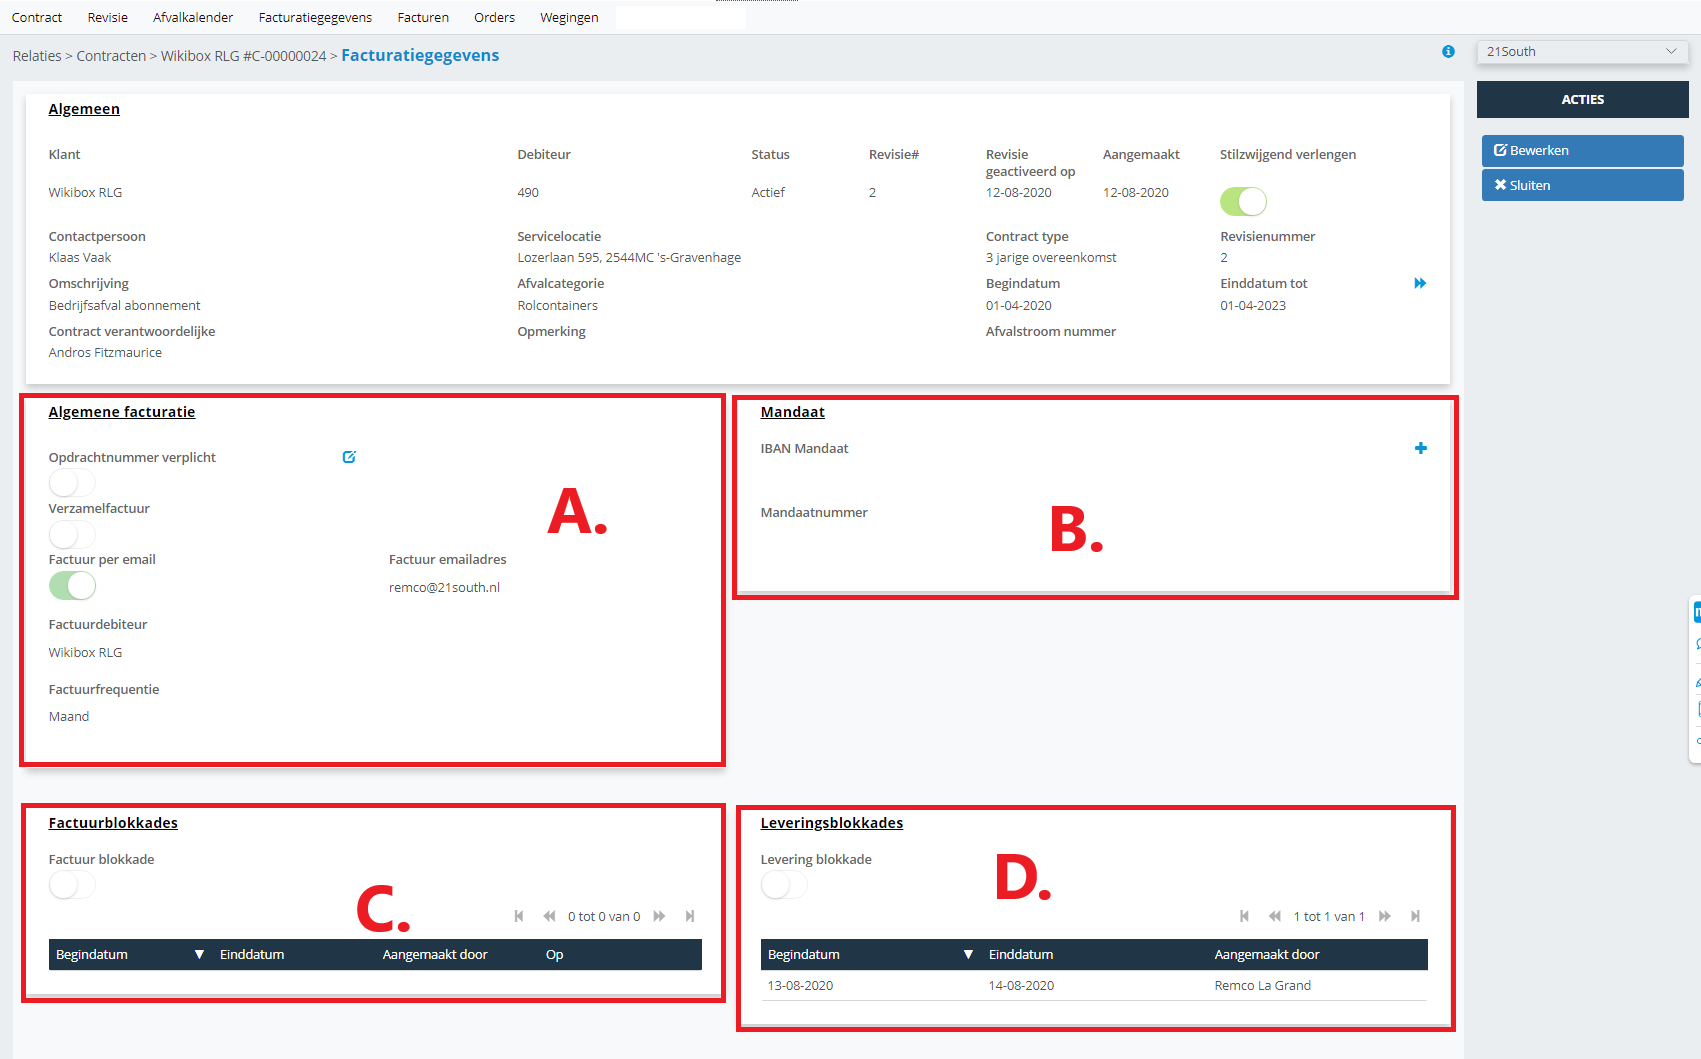The image size is (1701, 1059).
Task: Click debiteur number 490
Action: tap(528, 192)
